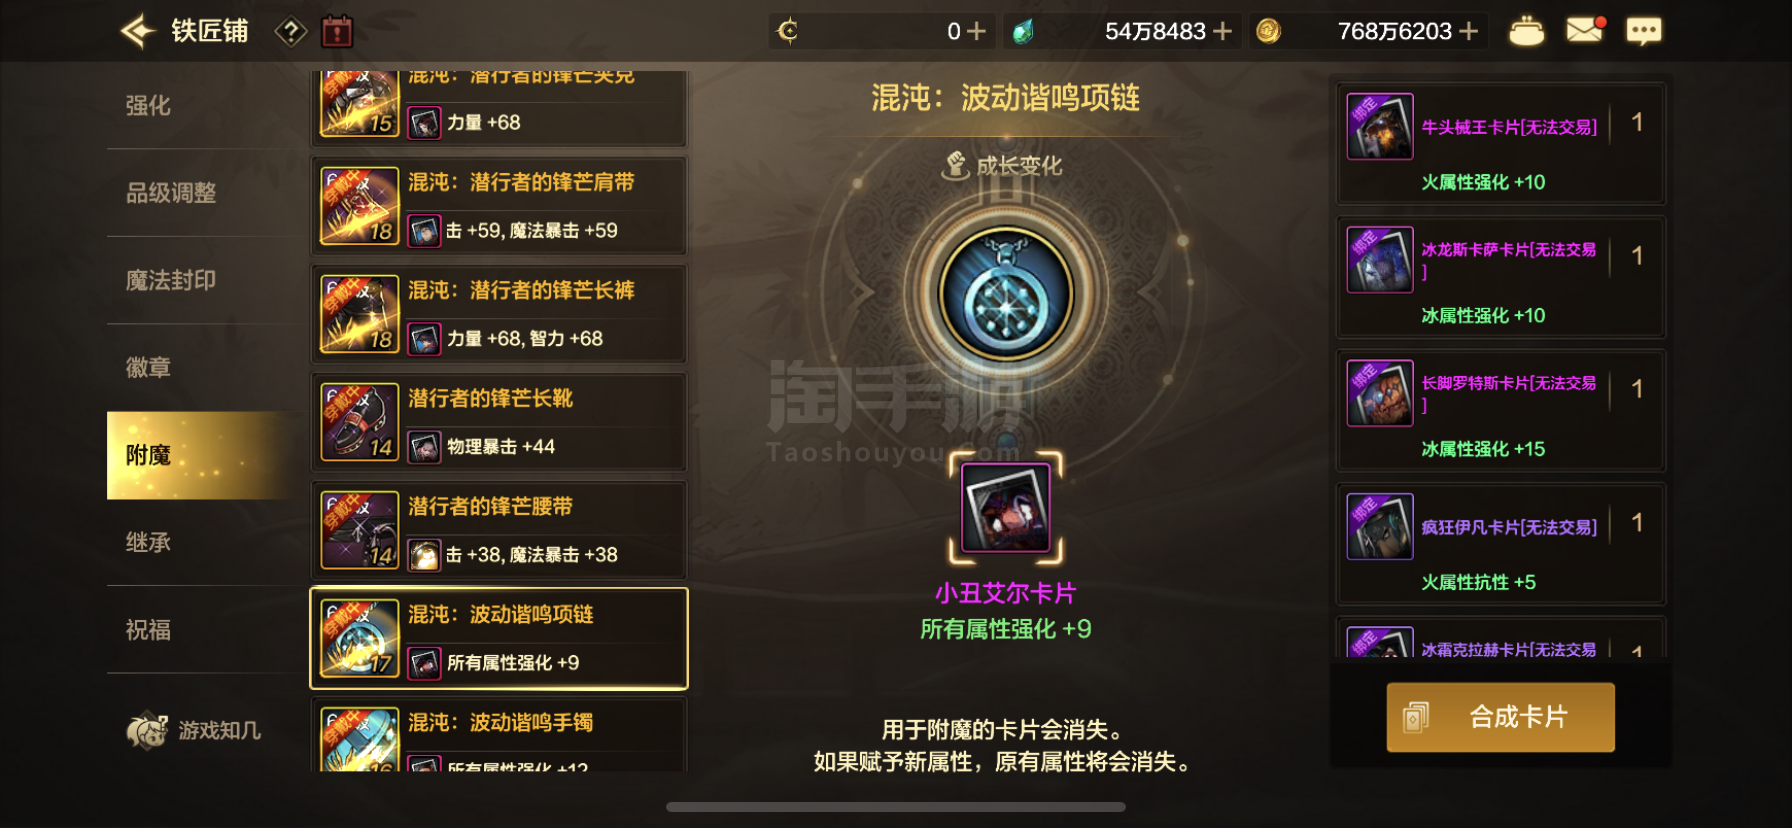
Task: Choose 潜行者的锋芒长靴 equipment item
Action: tap(499, 423)
